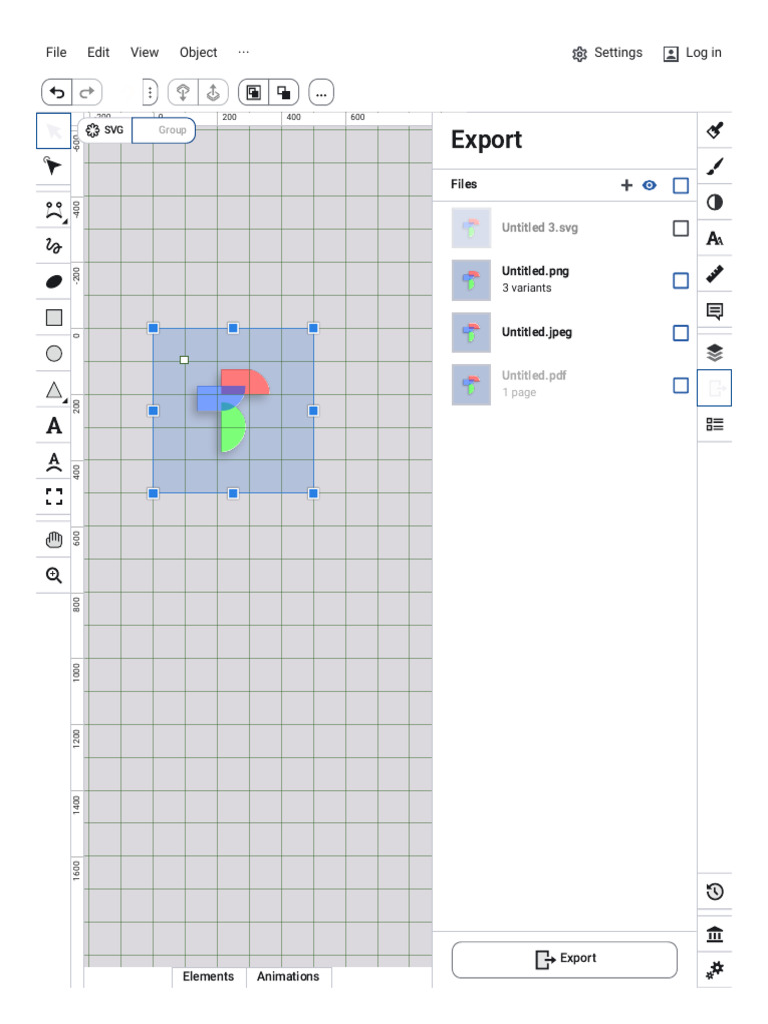Open the gears preferences panel
Screen dimensions: 768x1024
(714, 970)
